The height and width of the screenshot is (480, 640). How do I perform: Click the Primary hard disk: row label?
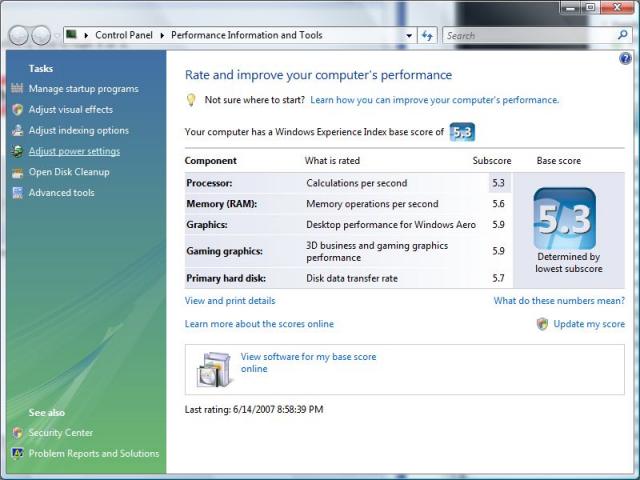point(226,278)
